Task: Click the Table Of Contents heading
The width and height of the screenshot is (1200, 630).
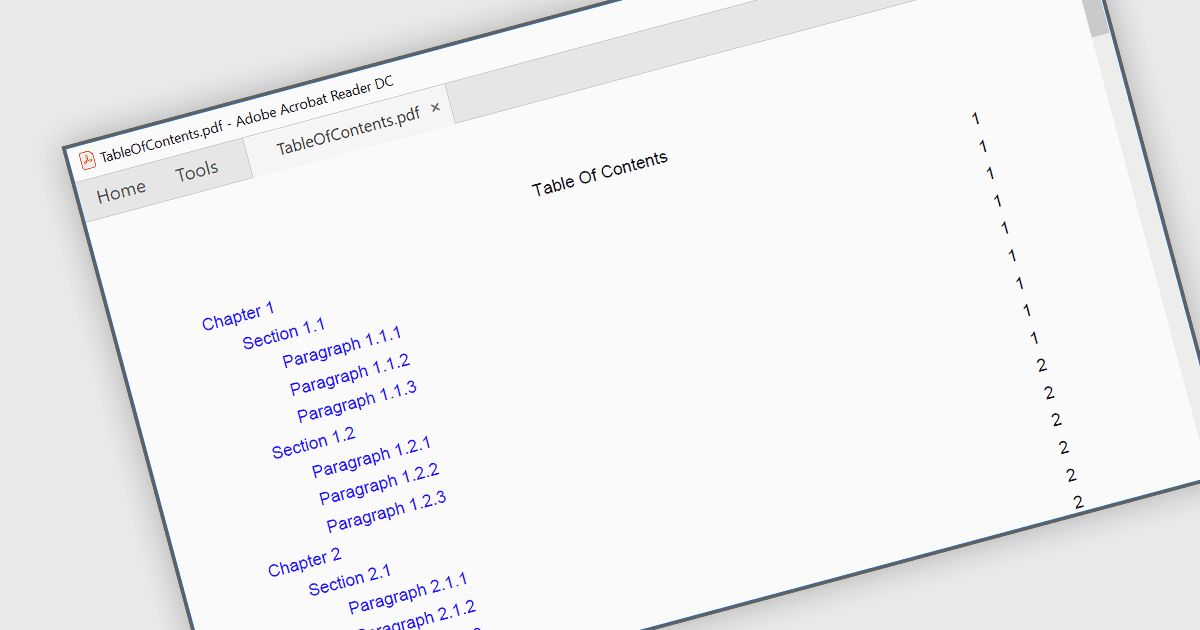Action: pyautogui.click(x=600, y=175)
